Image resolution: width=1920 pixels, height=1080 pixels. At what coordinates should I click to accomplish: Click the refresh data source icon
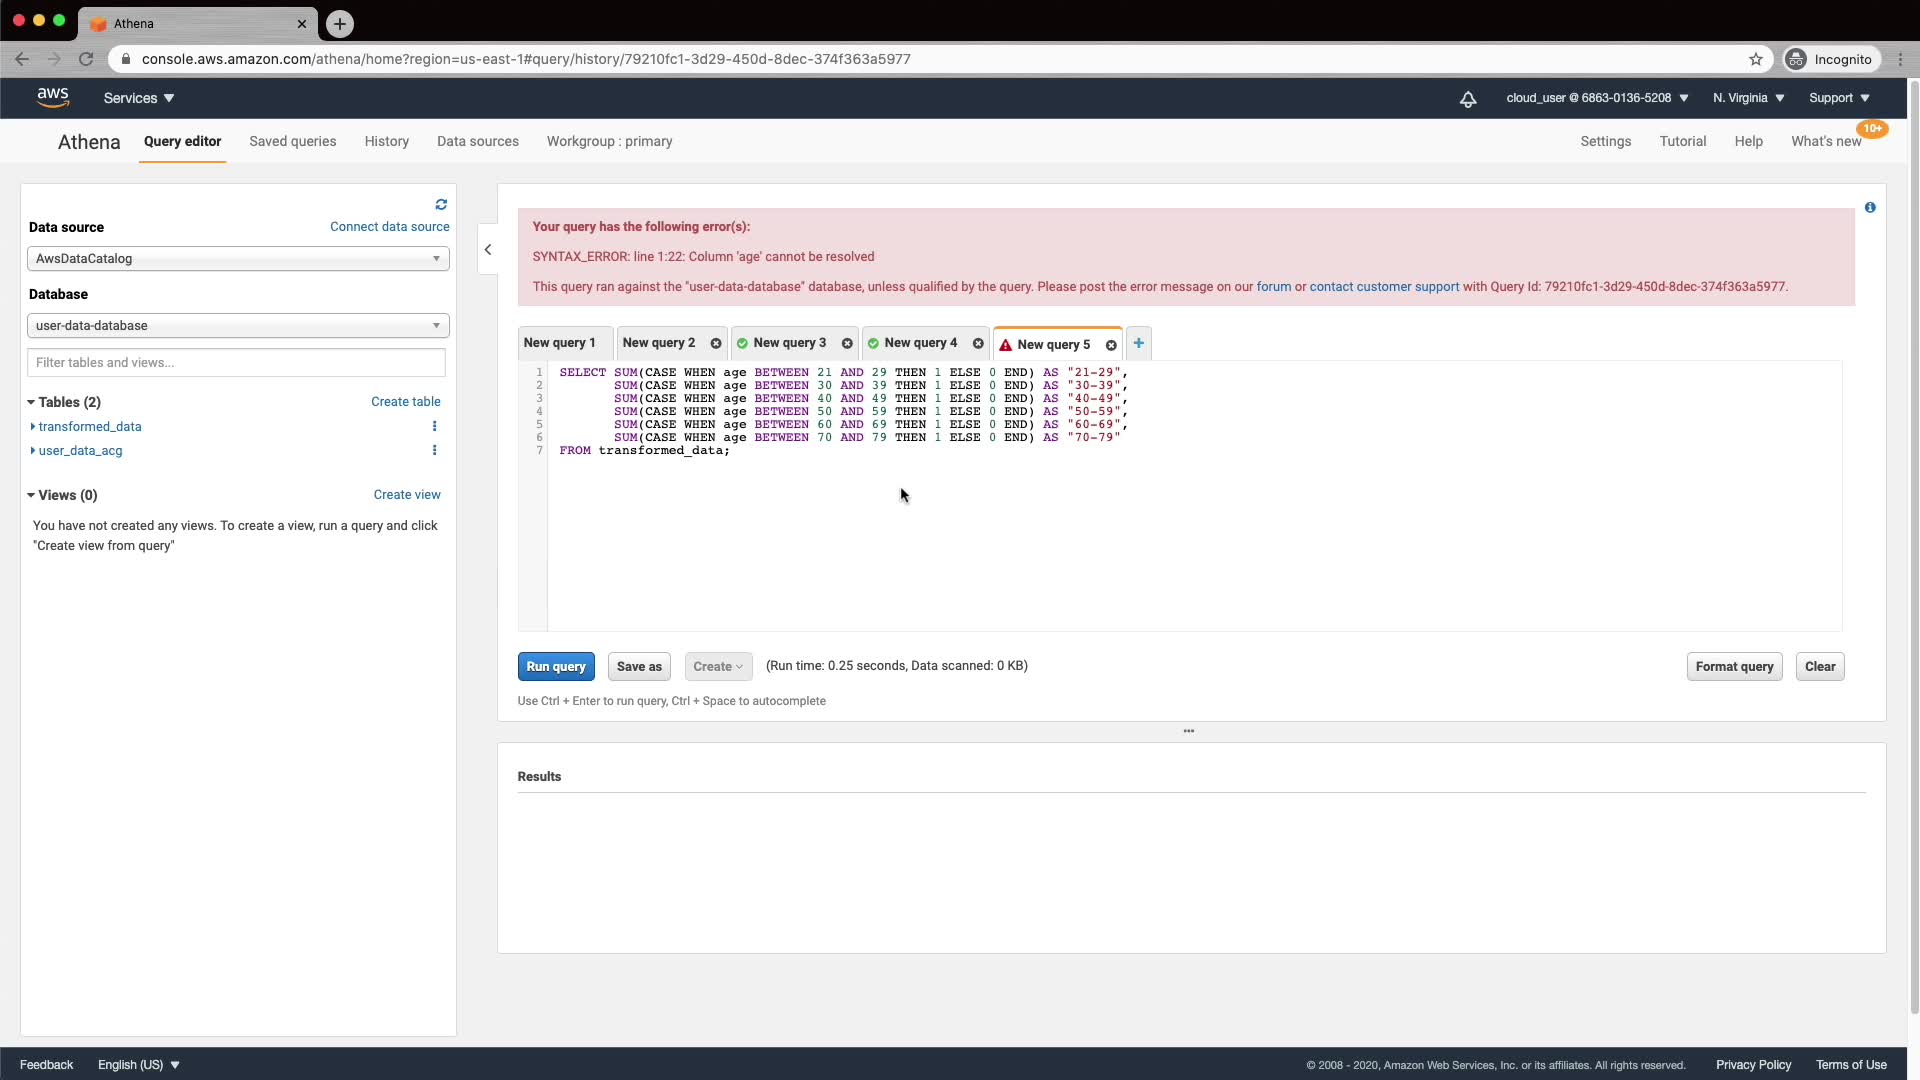tap(441, 204)
